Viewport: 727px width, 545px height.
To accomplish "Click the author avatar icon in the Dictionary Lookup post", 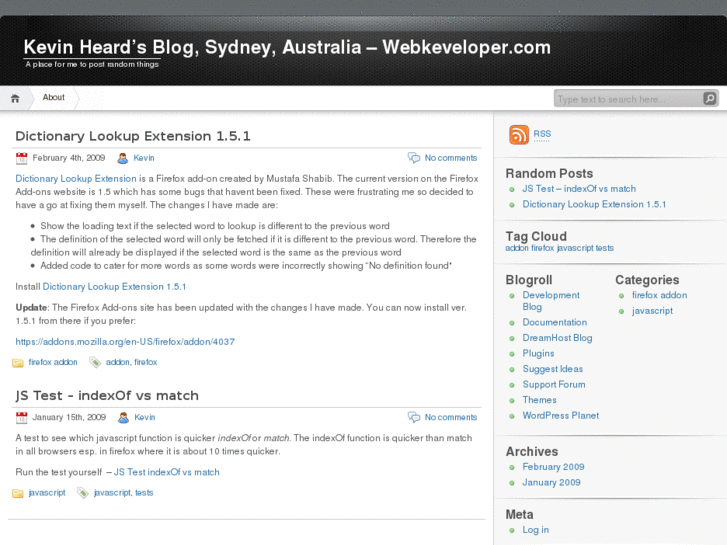I will [122, 158].
